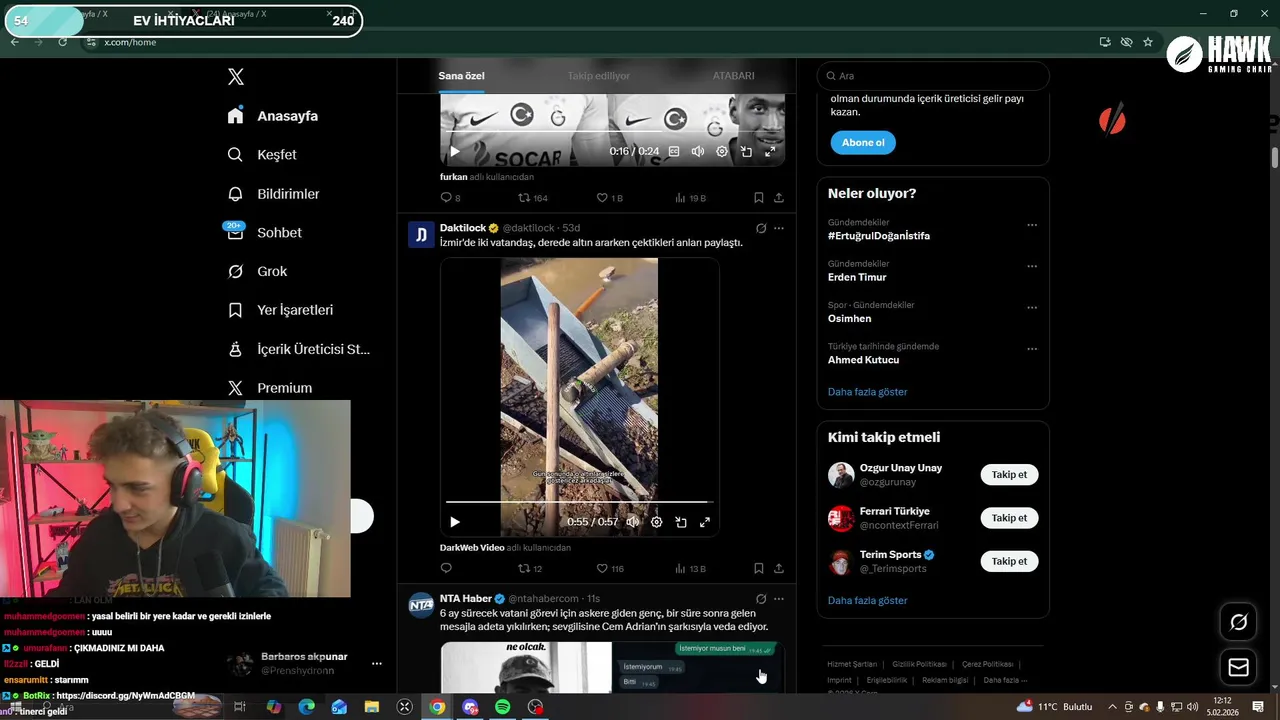Ask Grok about the NTA Haber post
Screen dimensions: 1280x720
(761, 599)
